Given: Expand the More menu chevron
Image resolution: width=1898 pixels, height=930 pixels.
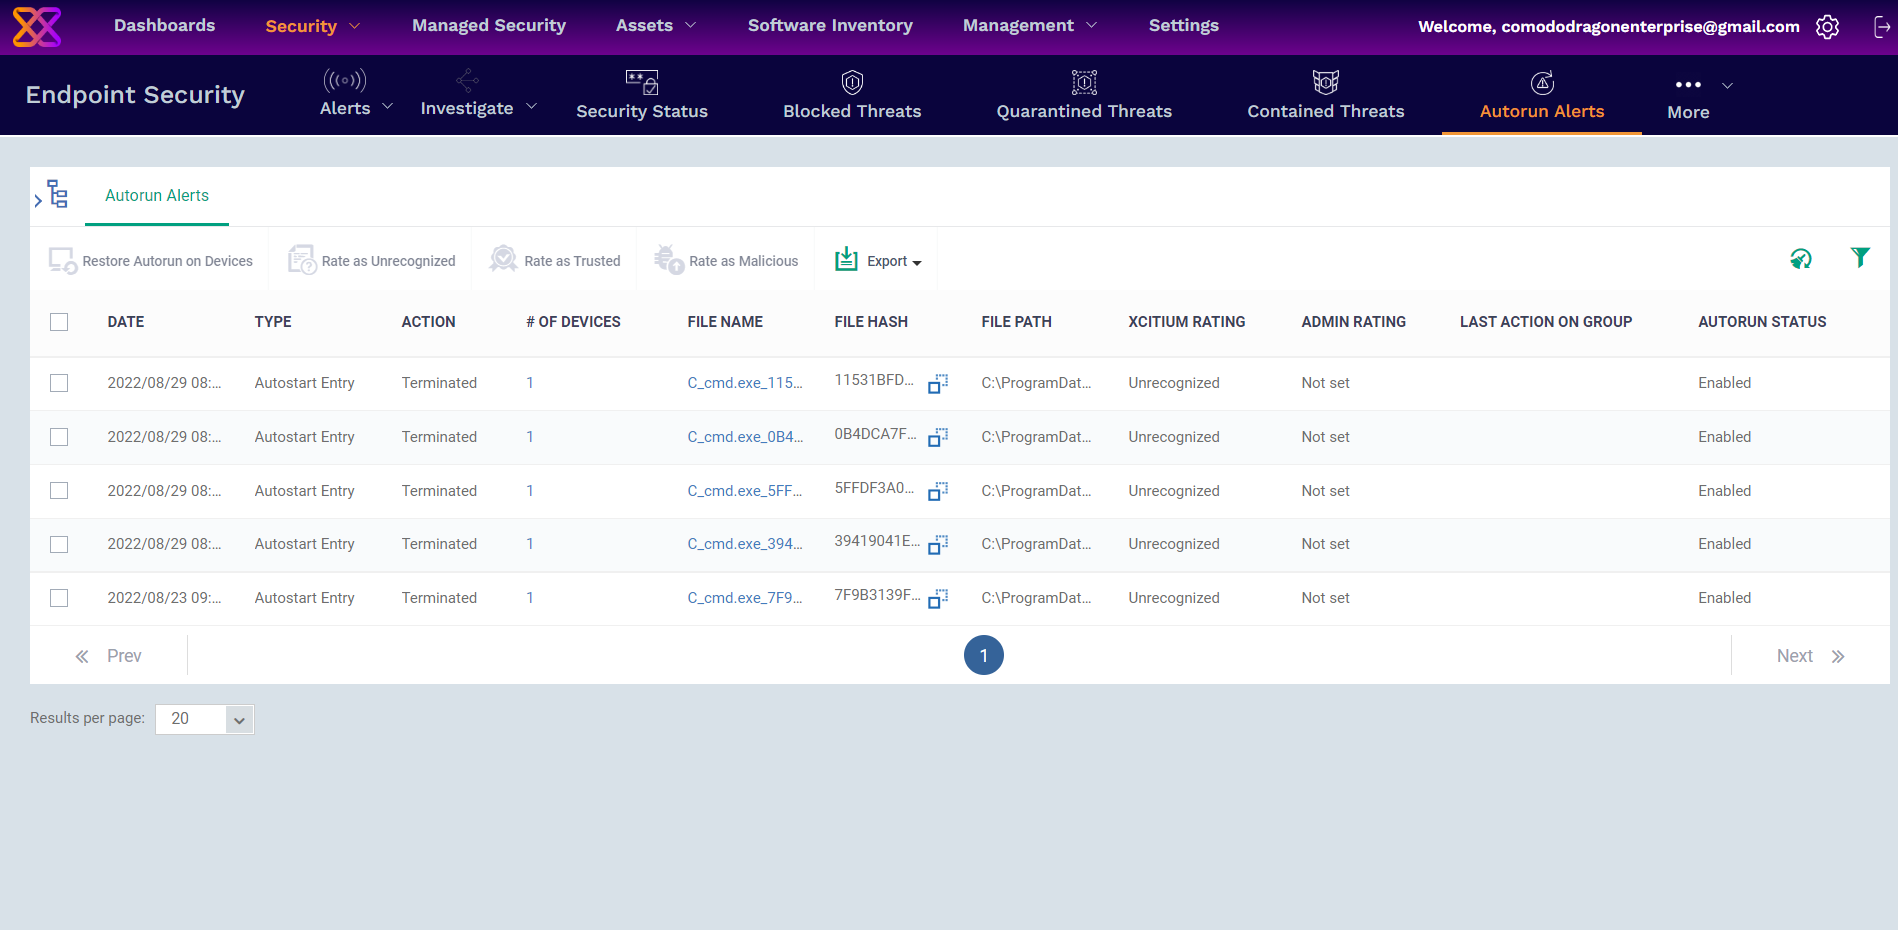Looking at the screenshot, I should coord(1727,86).
